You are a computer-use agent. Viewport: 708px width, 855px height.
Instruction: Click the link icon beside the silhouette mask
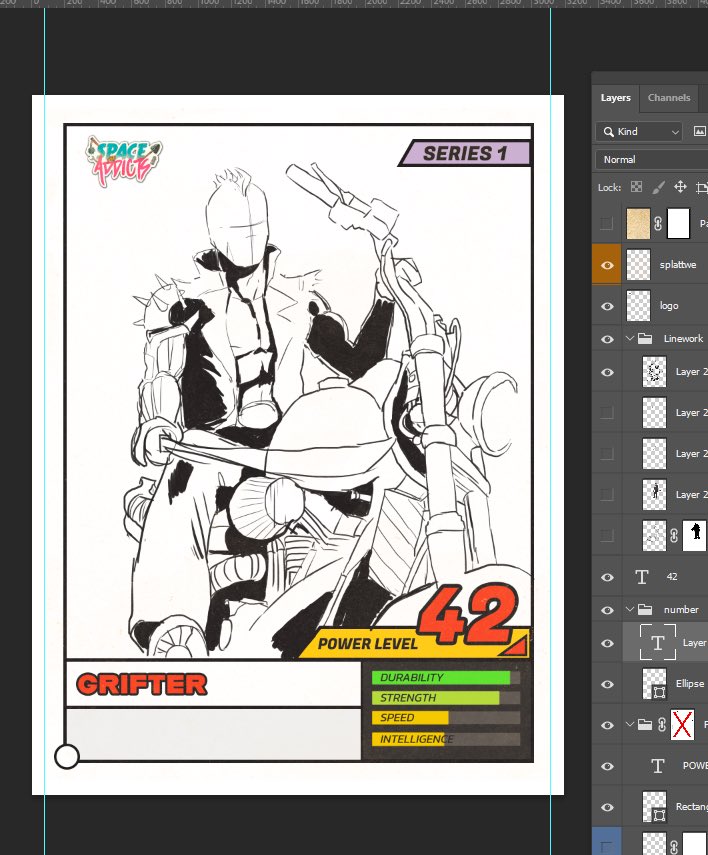coord(674,535)
